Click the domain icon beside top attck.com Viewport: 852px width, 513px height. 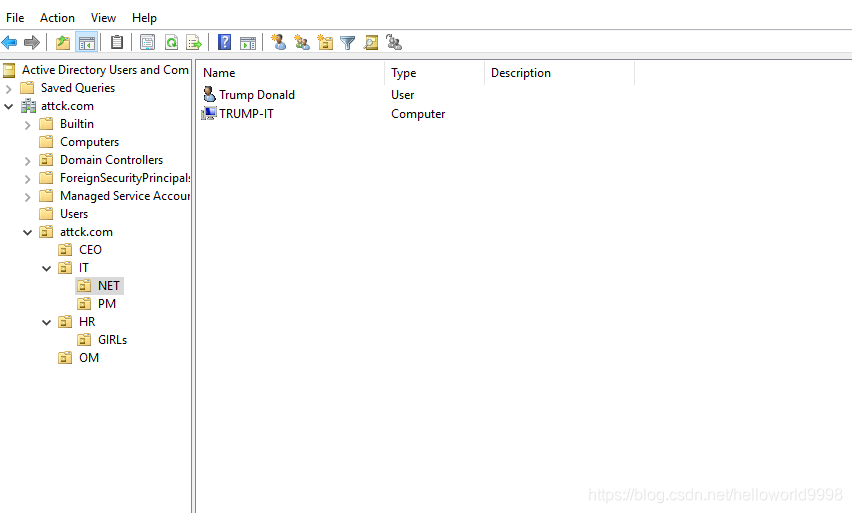coord(28,105)
